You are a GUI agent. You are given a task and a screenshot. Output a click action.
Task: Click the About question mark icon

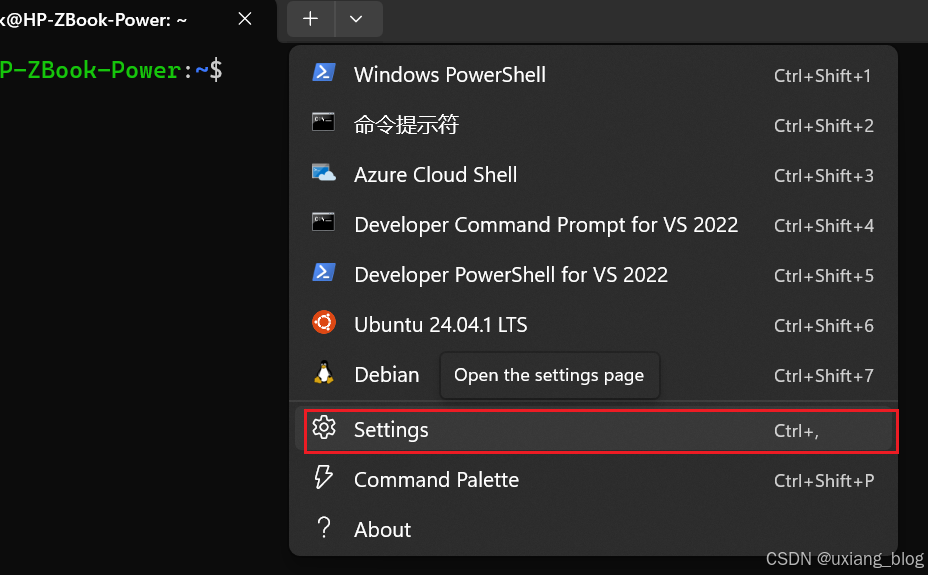tap(324, 527)
